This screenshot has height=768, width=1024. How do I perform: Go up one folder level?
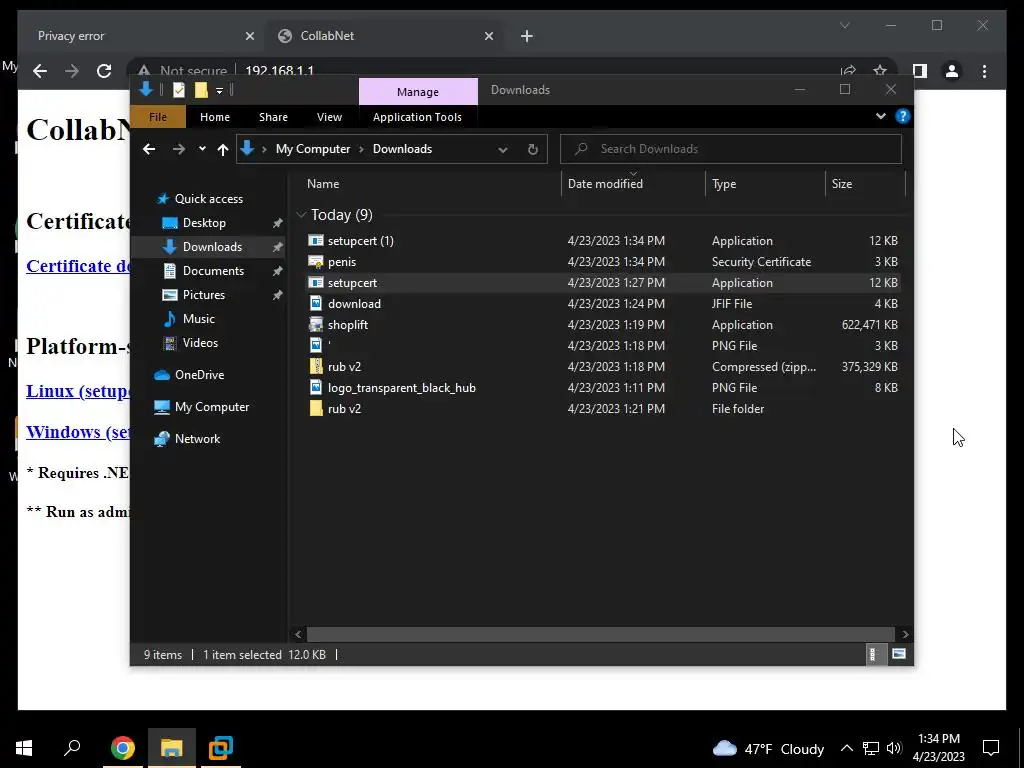point(223,150)
